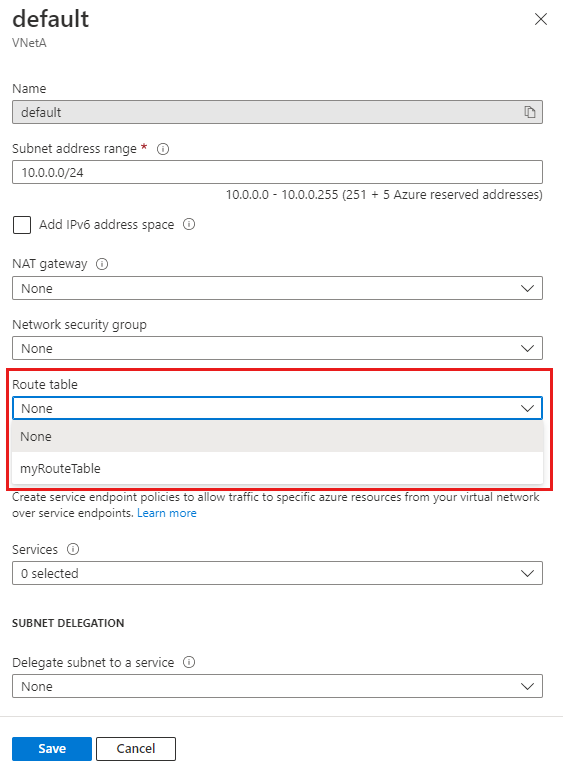The image size is (563, 781).
Task: Close the default subnet panel
Action: (x=541, y=19)
